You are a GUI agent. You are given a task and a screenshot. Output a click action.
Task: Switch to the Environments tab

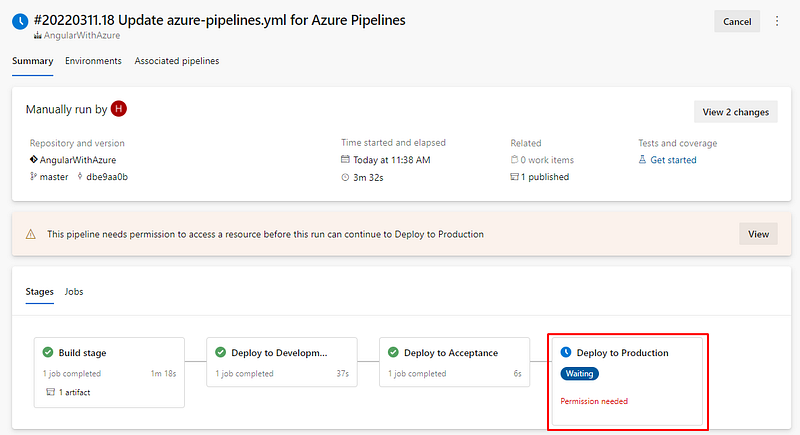coord(93,61)
